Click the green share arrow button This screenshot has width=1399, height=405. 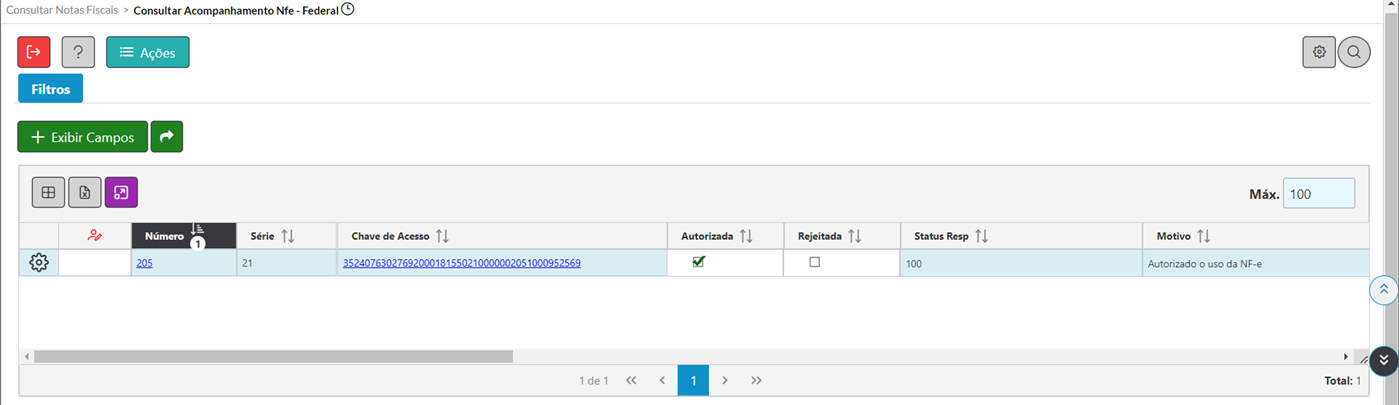point(167,137)
